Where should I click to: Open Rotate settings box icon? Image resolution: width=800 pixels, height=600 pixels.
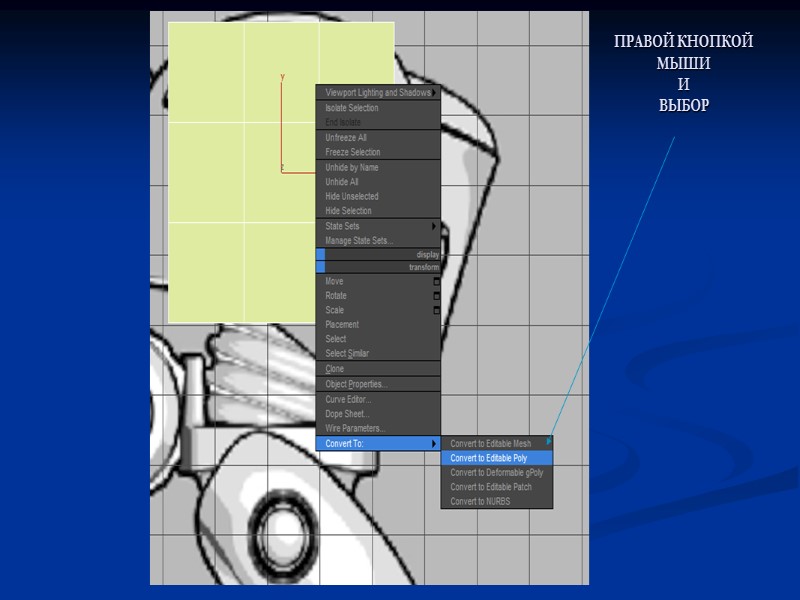point(436,296)
